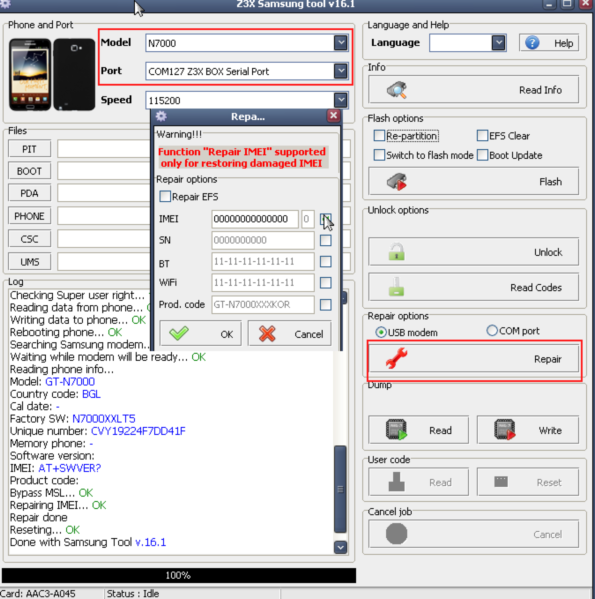Viewport: 595px width, 599px height.
Task: Click the log scrollbar thumb
Action: click(340, 489)
